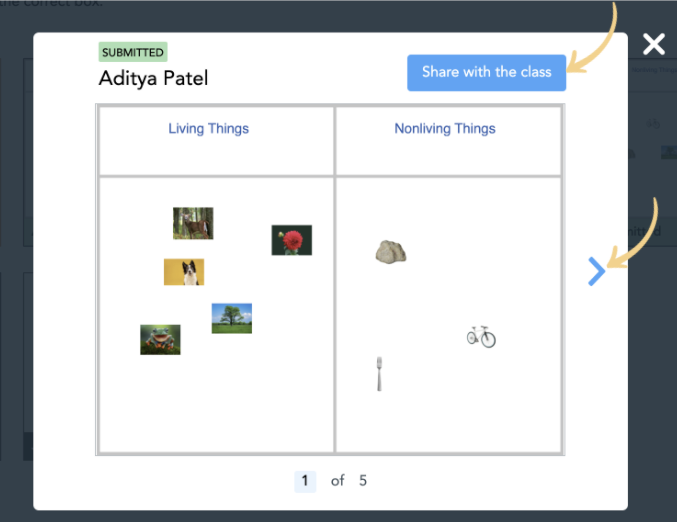This screenshot has width=677, height=522.
Task: Click the dog photo
Action: coord(184,272)
